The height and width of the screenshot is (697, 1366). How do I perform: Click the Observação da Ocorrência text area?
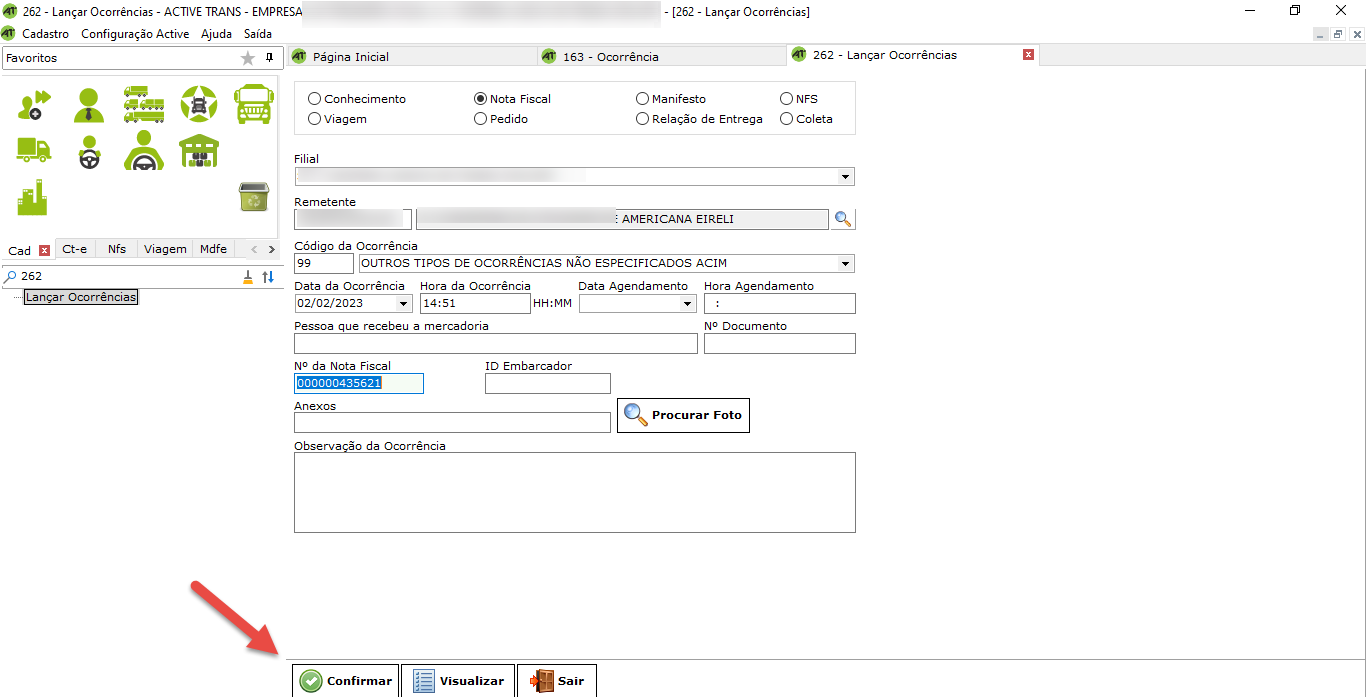pos(575,492)
